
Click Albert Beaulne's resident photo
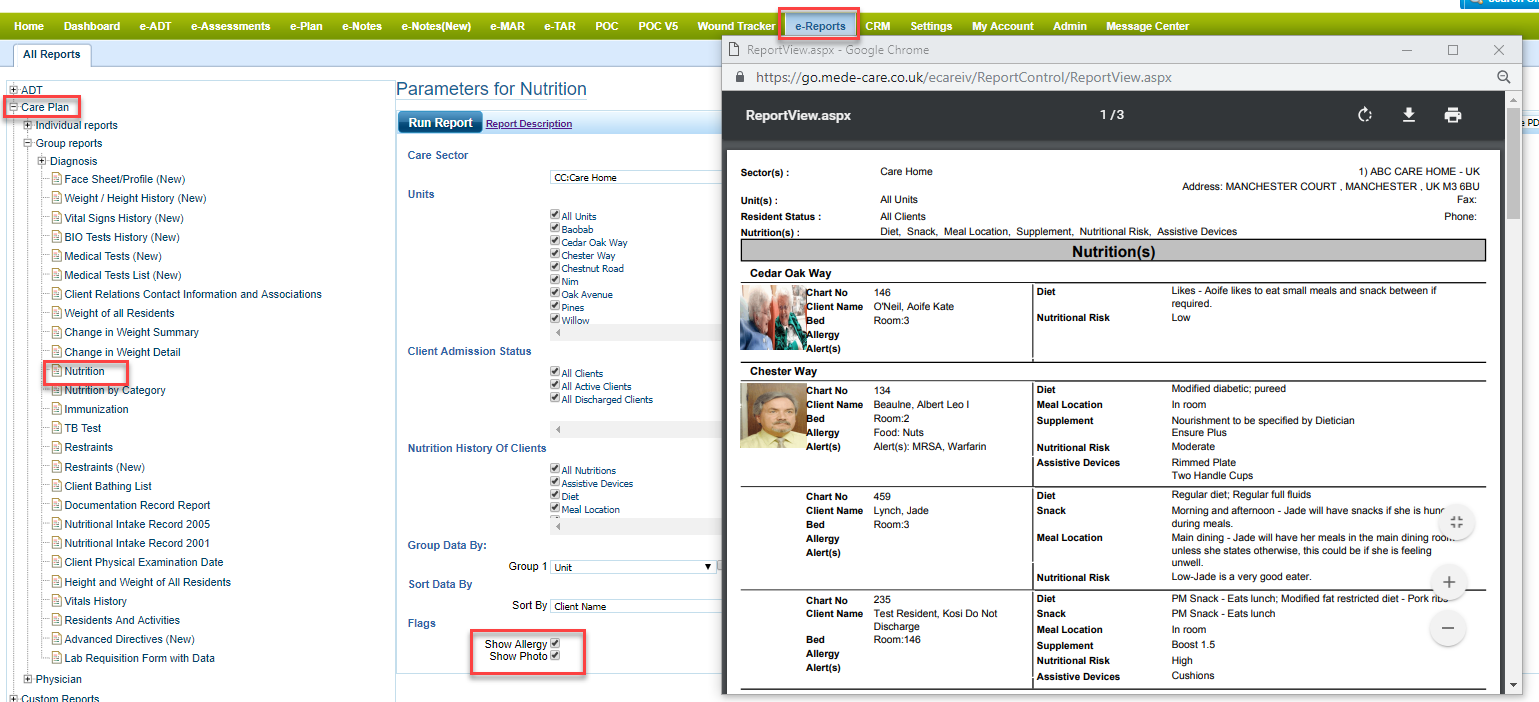tap(773, 415)
